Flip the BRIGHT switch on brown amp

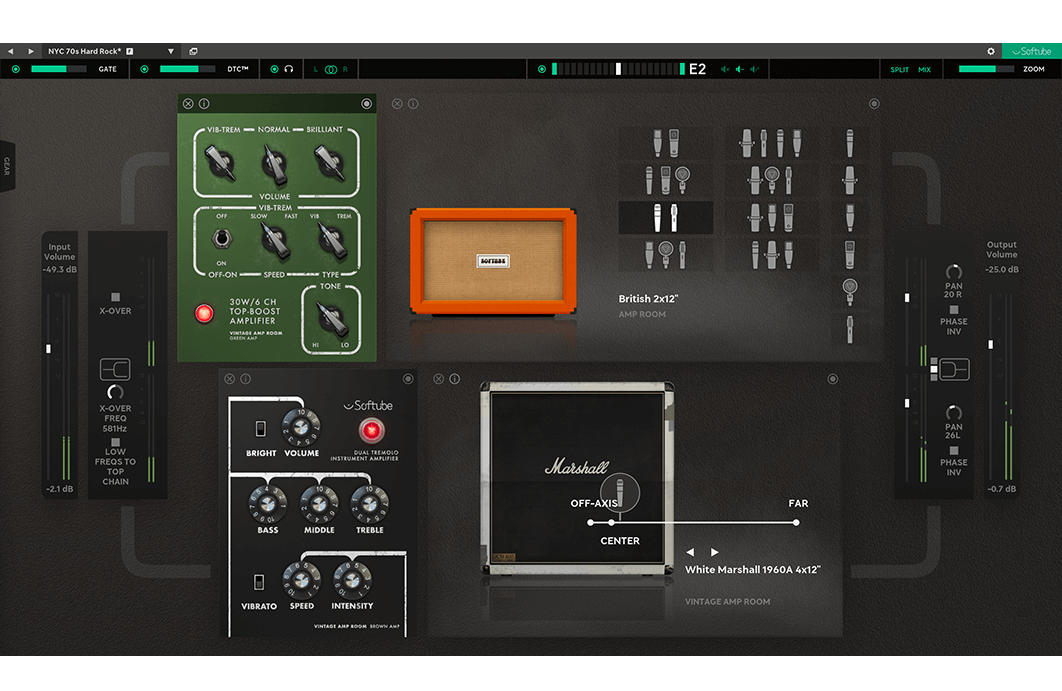click(260, 428)
